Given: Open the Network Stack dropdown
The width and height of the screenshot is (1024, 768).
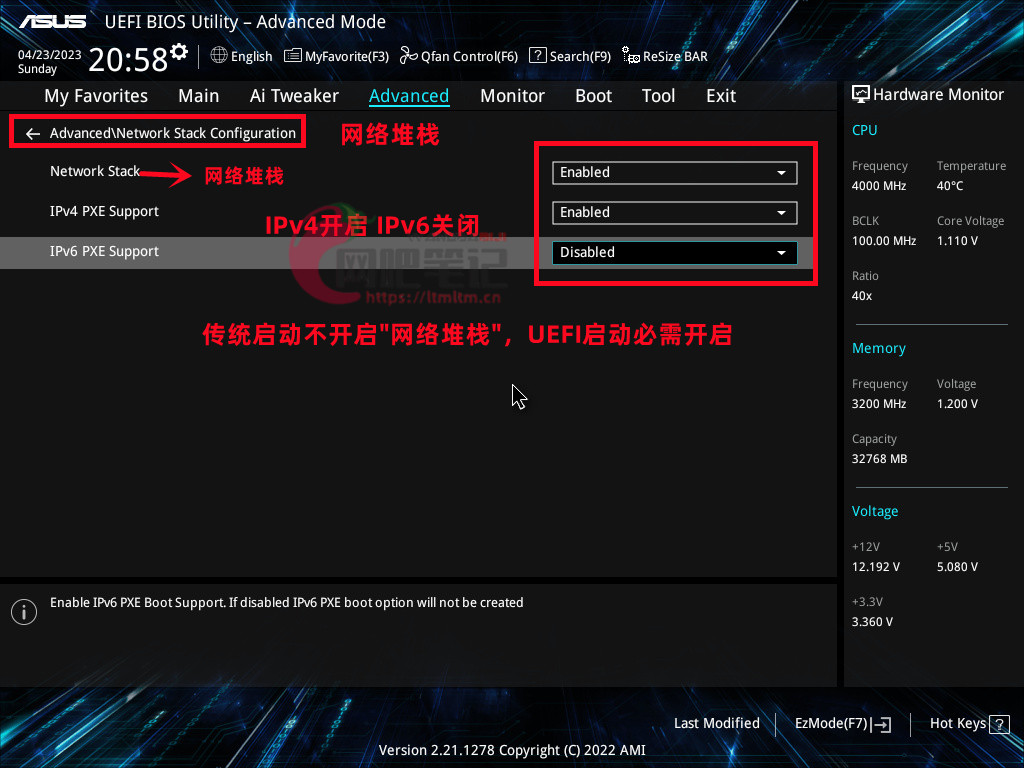Looking at the screenshot, I should (675, 172).
